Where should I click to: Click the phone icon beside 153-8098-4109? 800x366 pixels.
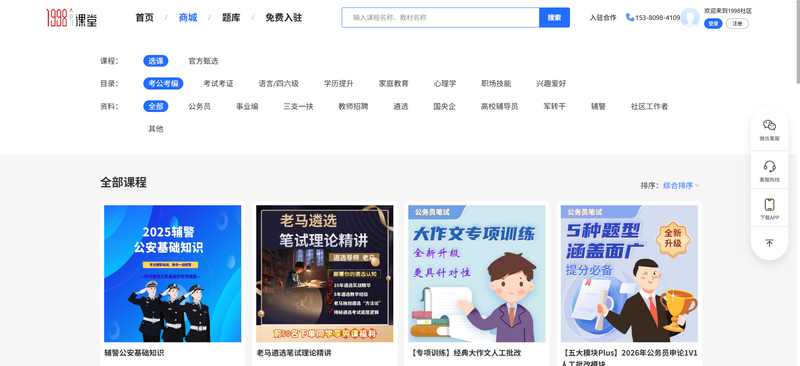coord(630,17)
